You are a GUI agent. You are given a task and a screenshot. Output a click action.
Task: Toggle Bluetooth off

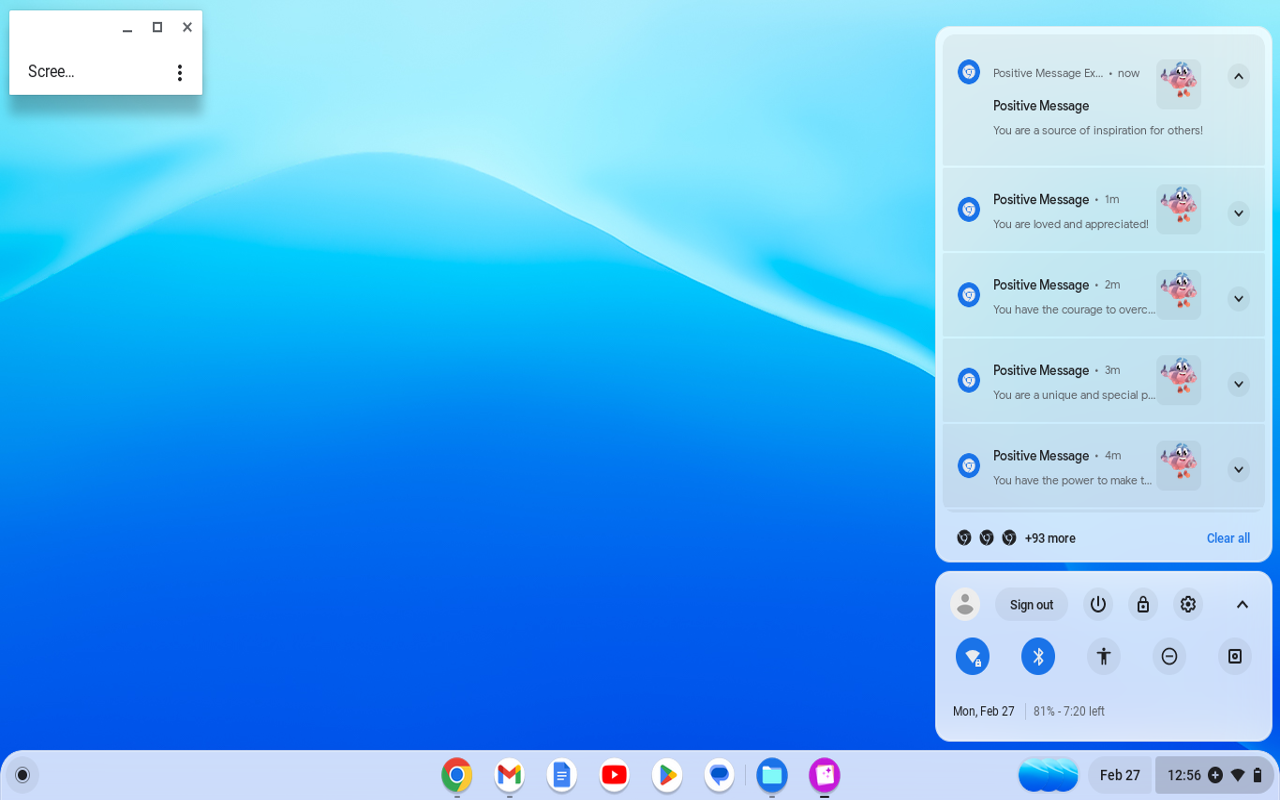tap(1037, 656)
